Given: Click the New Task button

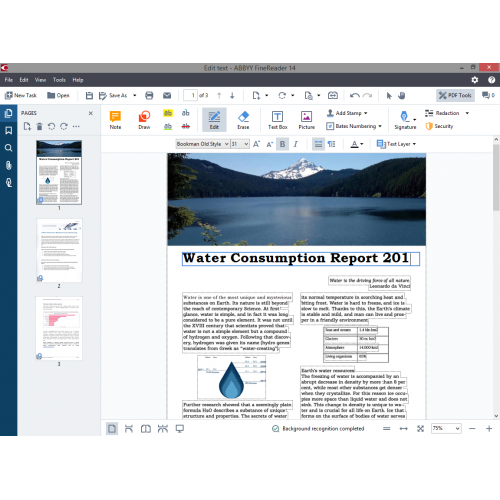Looking at the screenshot, I should tap(21, 95).
